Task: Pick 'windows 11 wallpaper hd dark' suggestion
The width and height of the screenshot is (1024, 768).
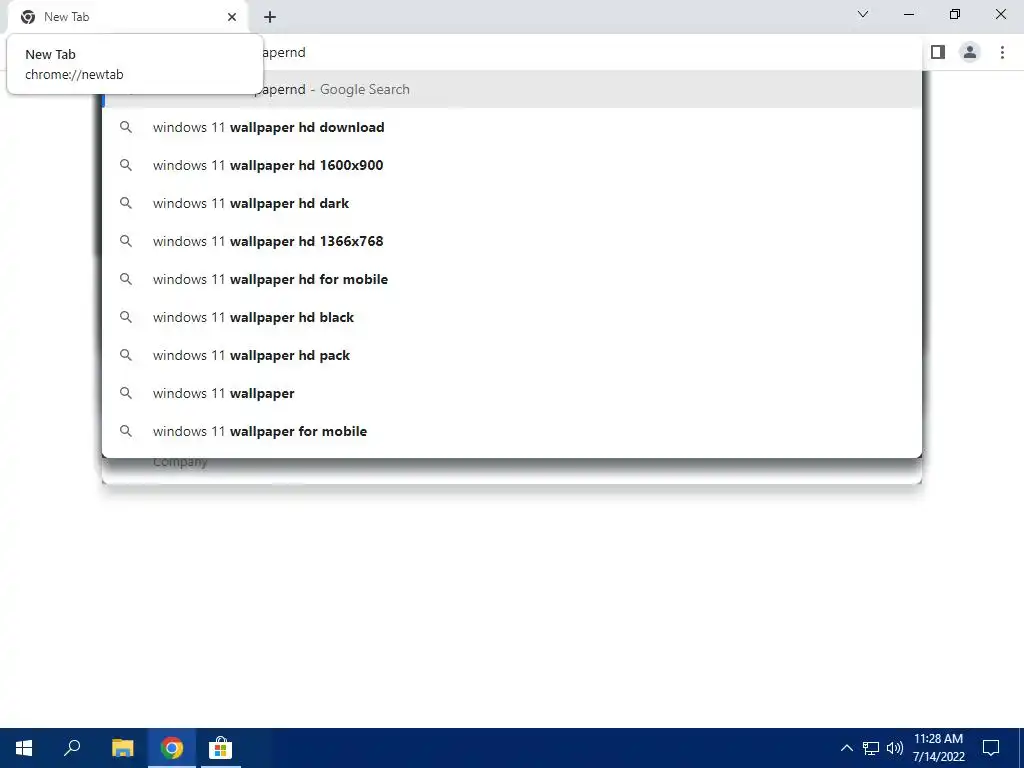Action: point(512,203)
